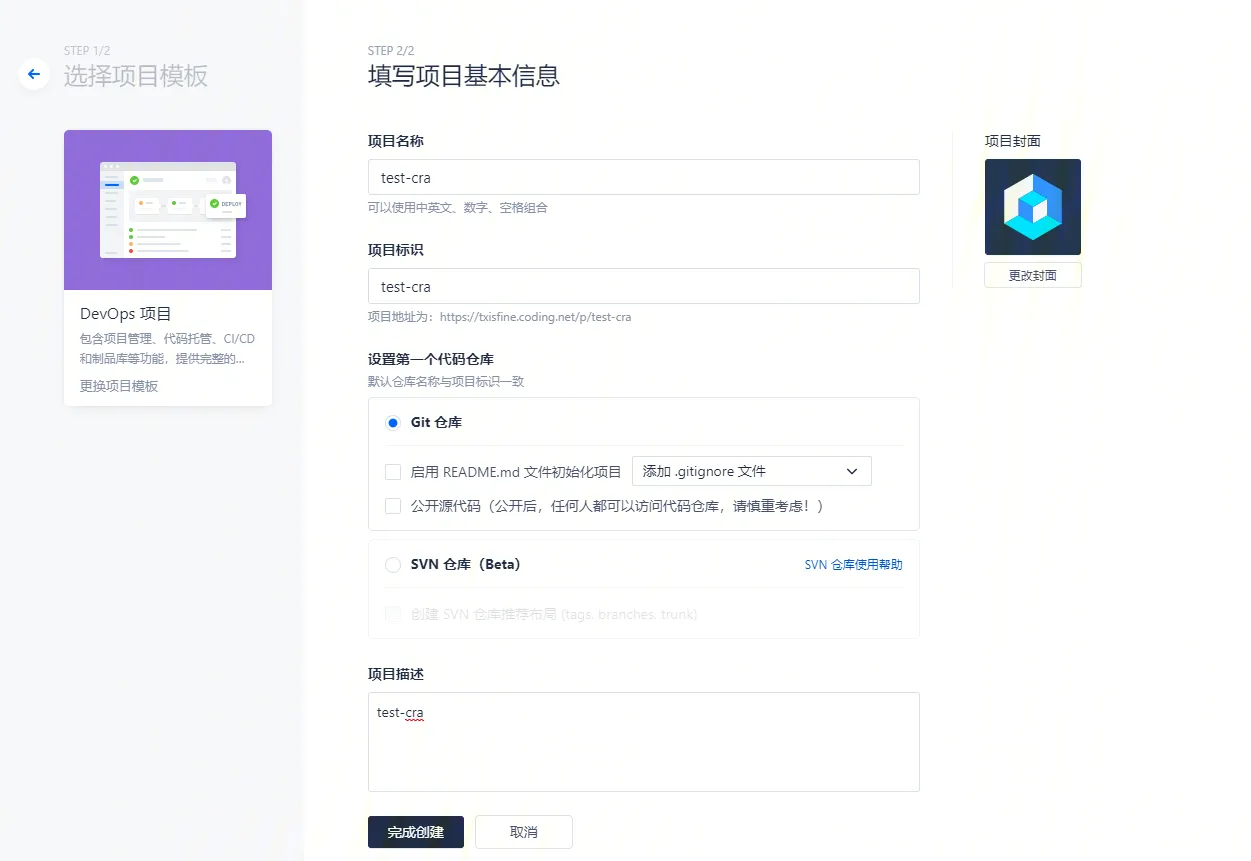Open the SVN 仓库使用帮助 link

pyautogui.click(x=853, y=565)
